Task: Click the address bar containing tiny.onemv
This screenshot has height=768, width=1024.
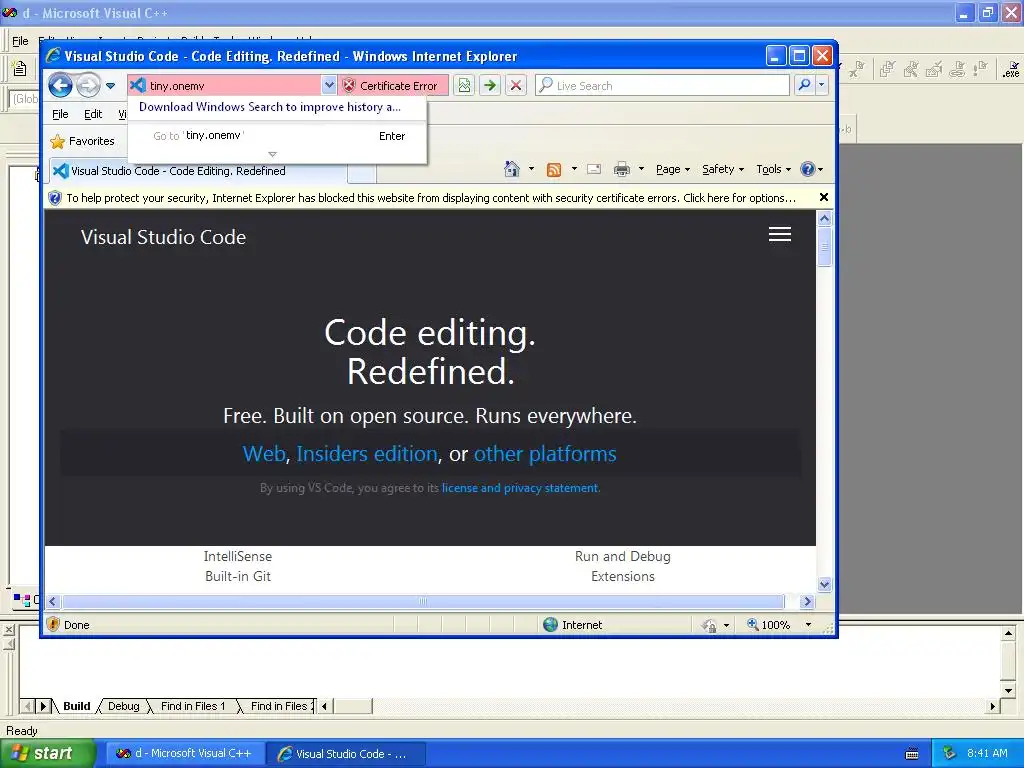Action: pos(225,86)
